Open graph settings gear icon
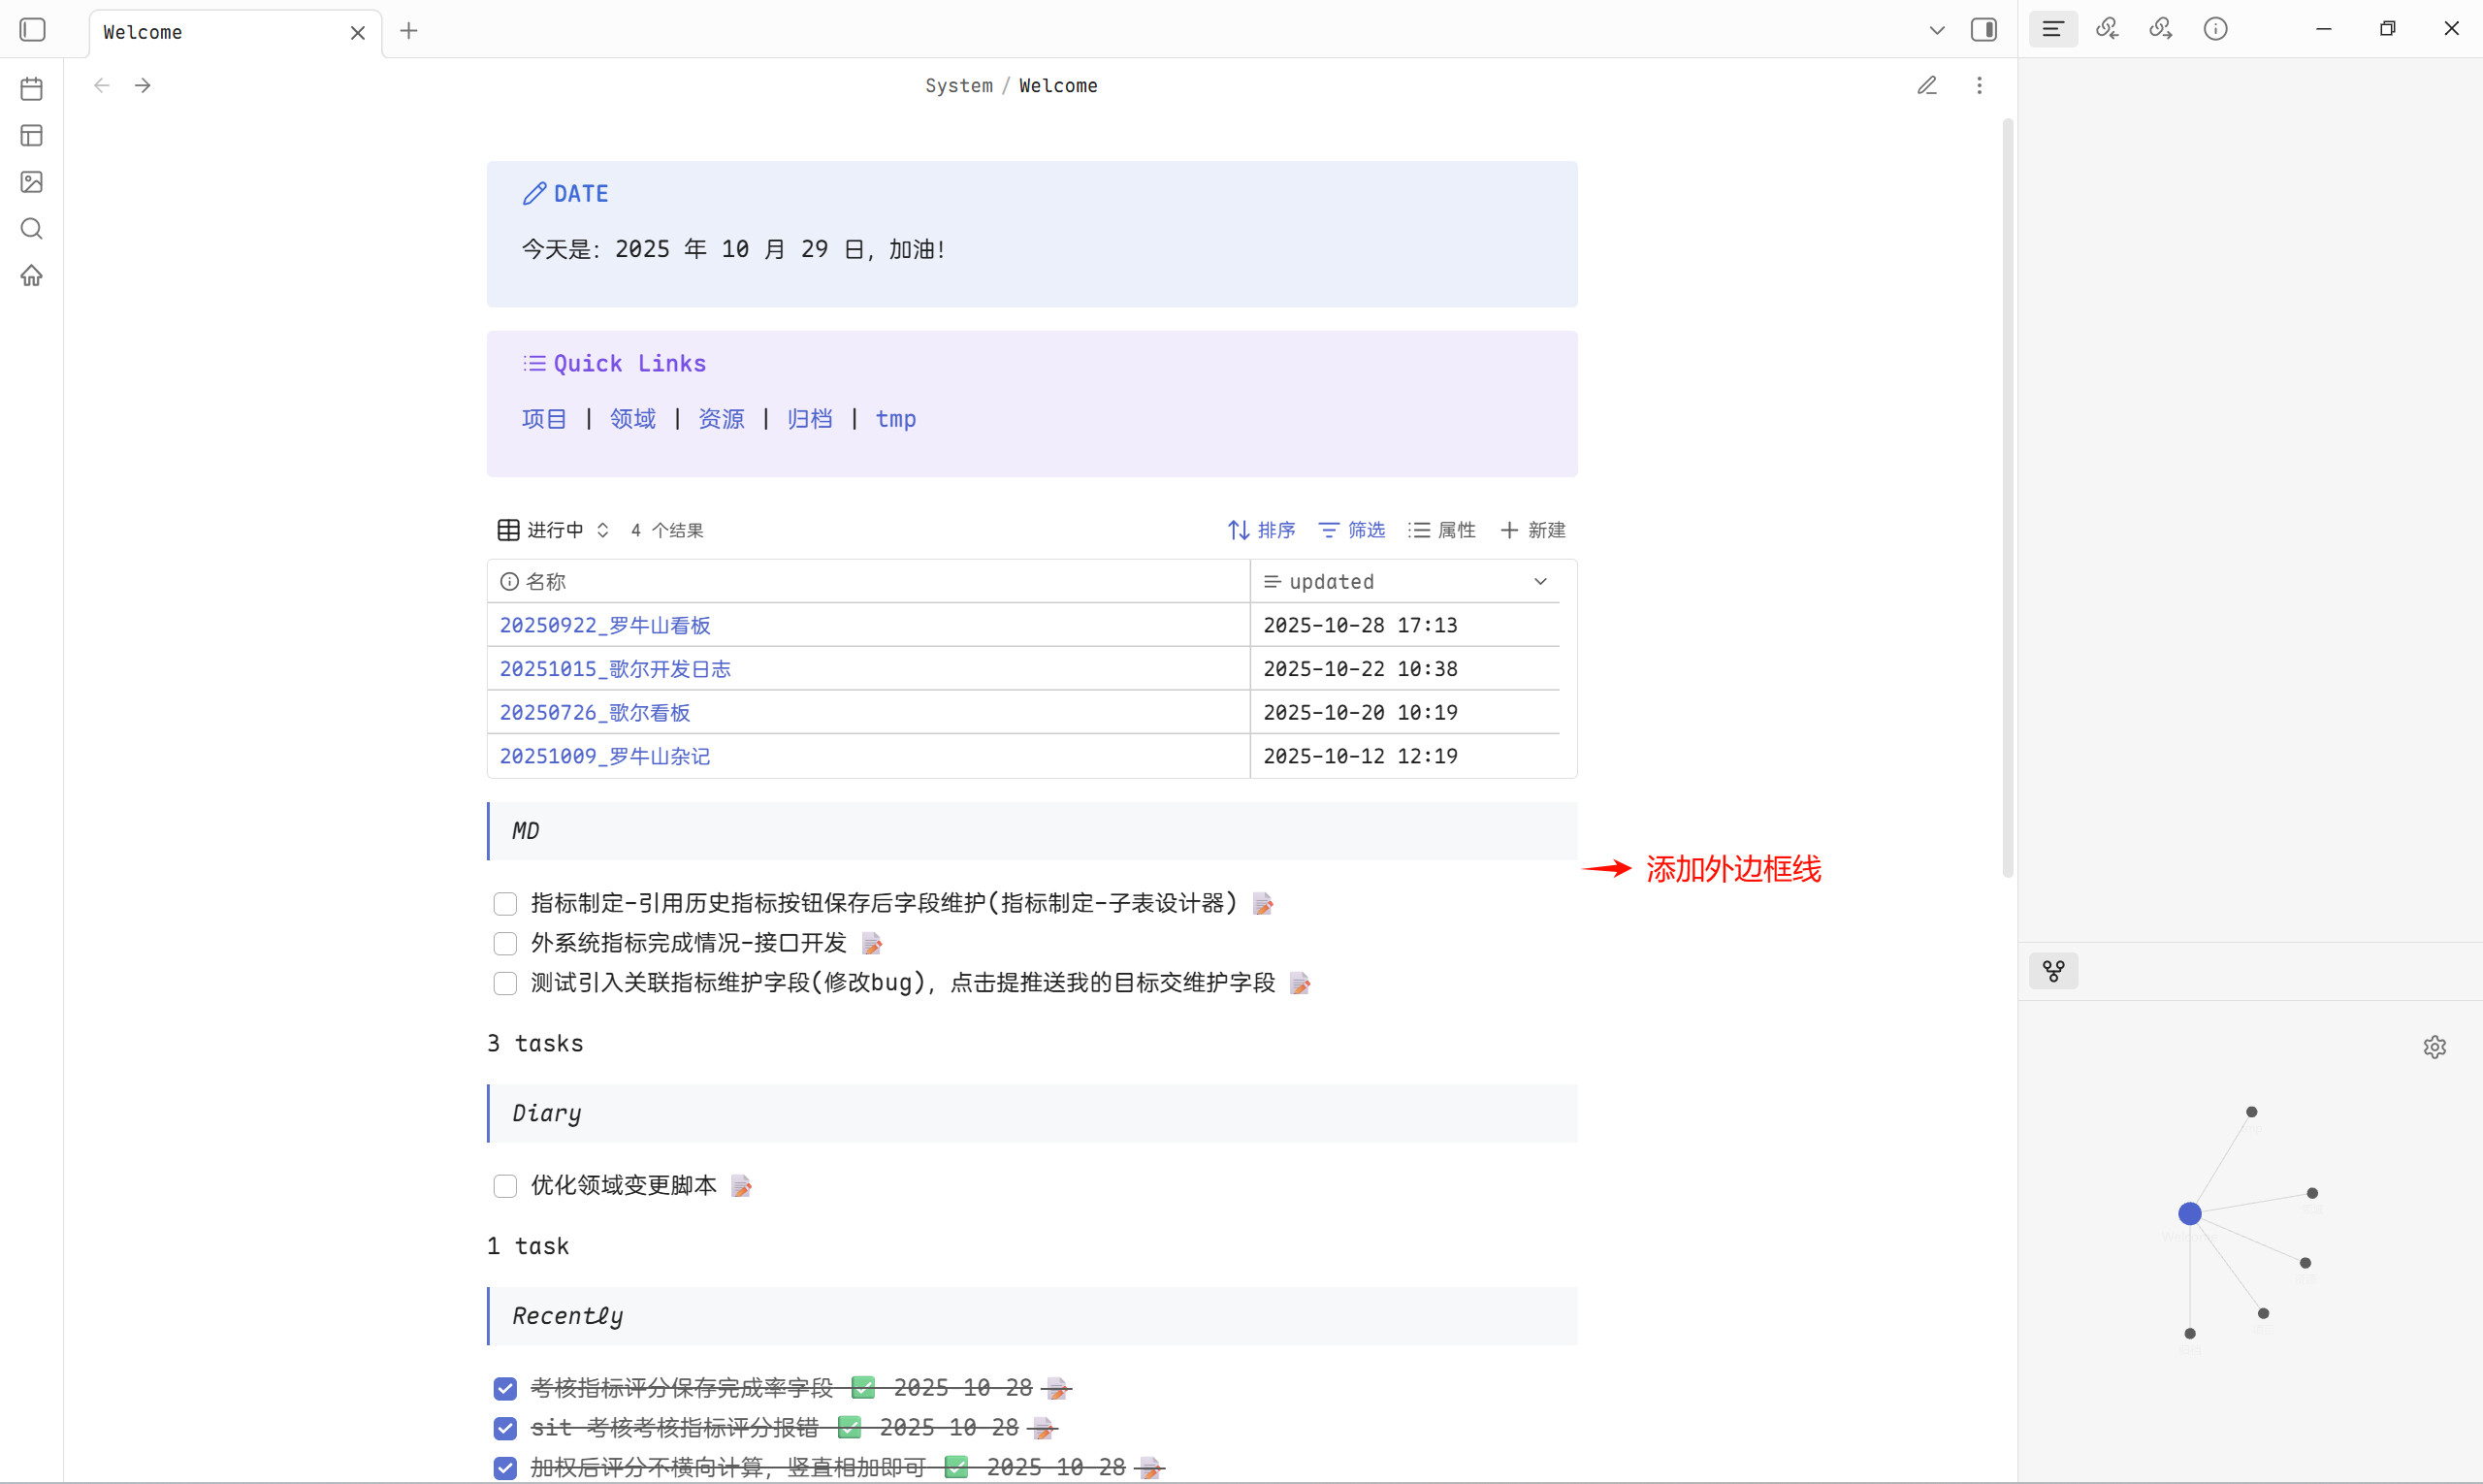 point(2434,1047)
